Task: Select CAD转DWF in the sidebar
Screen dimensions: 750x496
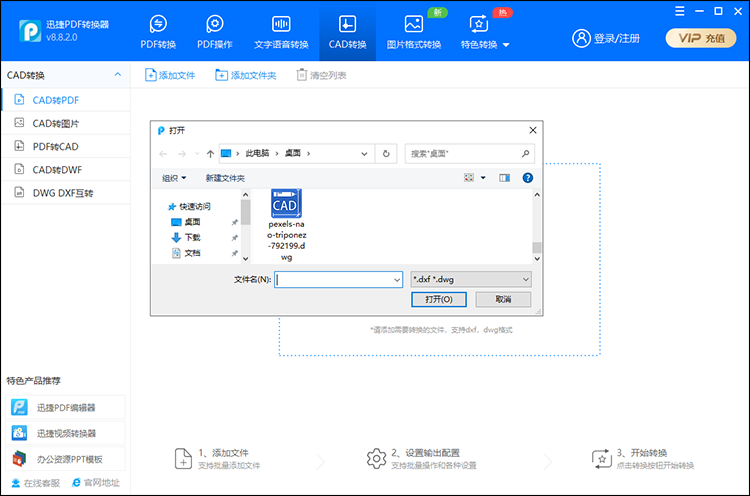Action: point(66,170)
